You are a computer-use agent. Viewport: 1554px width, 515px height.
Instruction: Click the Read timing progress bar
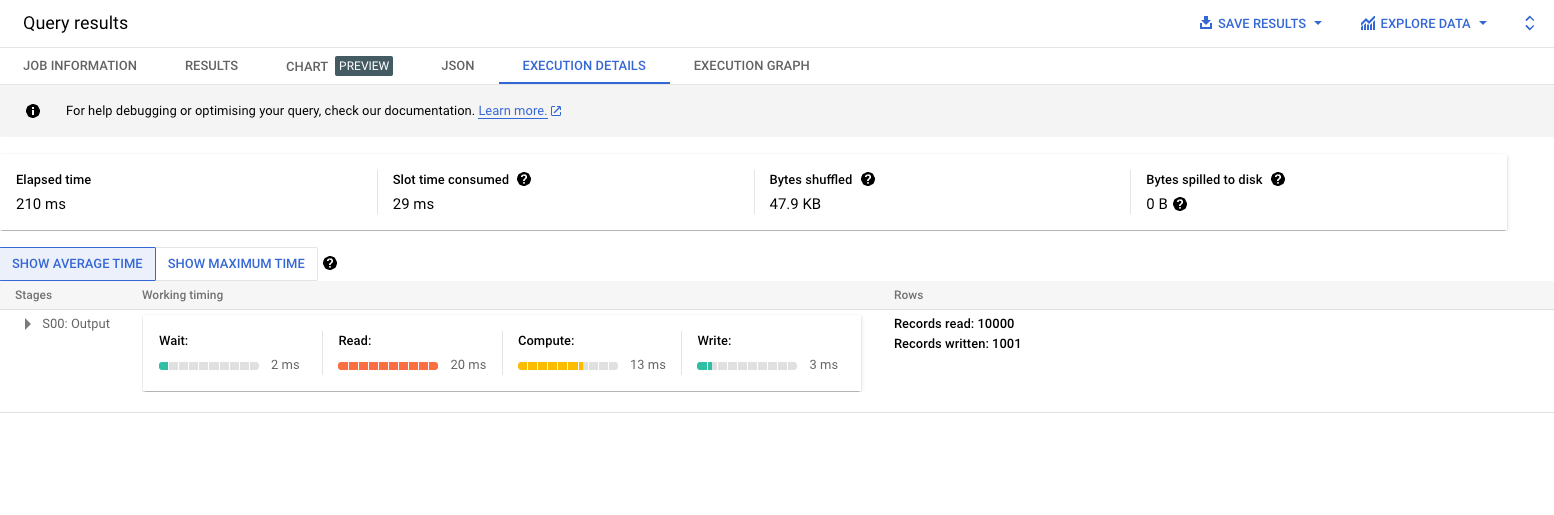coord(388,365)
